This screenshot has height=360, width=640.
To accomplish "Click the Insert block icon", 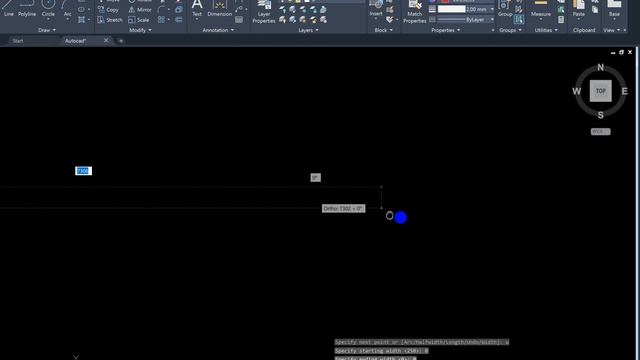I will (376, 8).
